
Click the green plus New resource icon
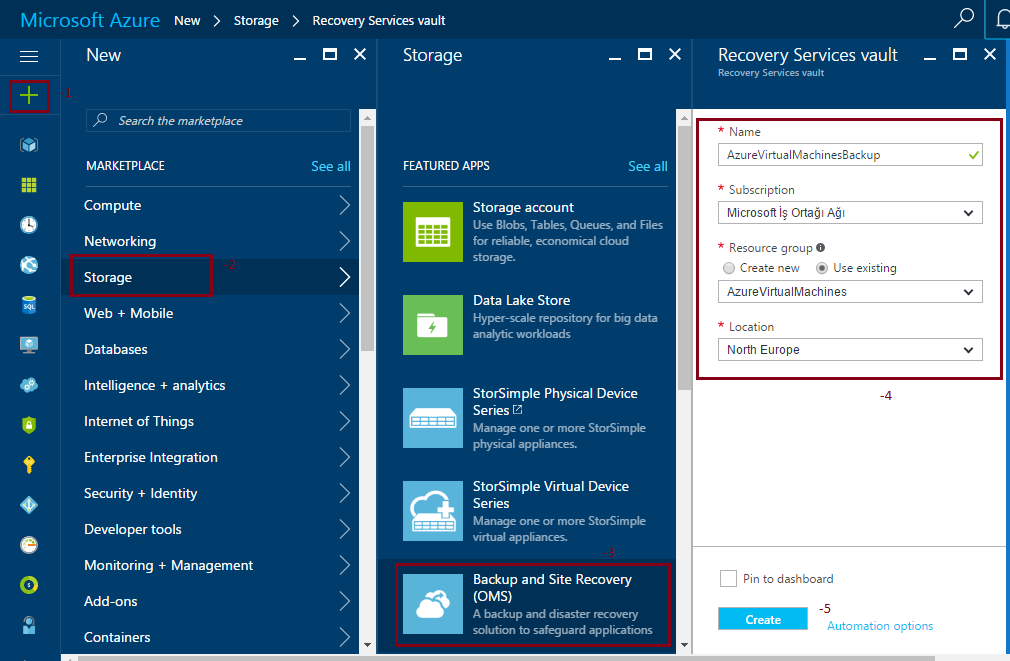(x=29, y=96)
